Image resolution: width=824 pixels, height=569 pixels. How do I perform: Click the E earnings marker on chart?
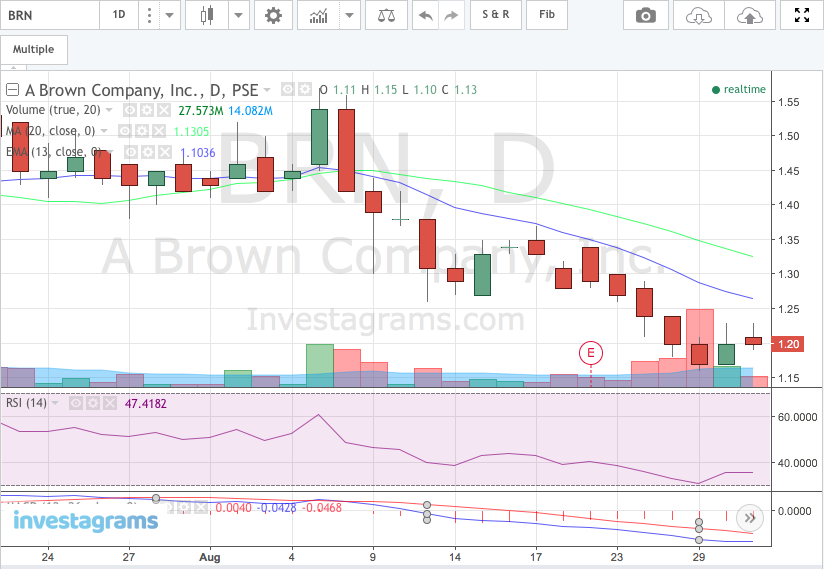click(591, 353)
